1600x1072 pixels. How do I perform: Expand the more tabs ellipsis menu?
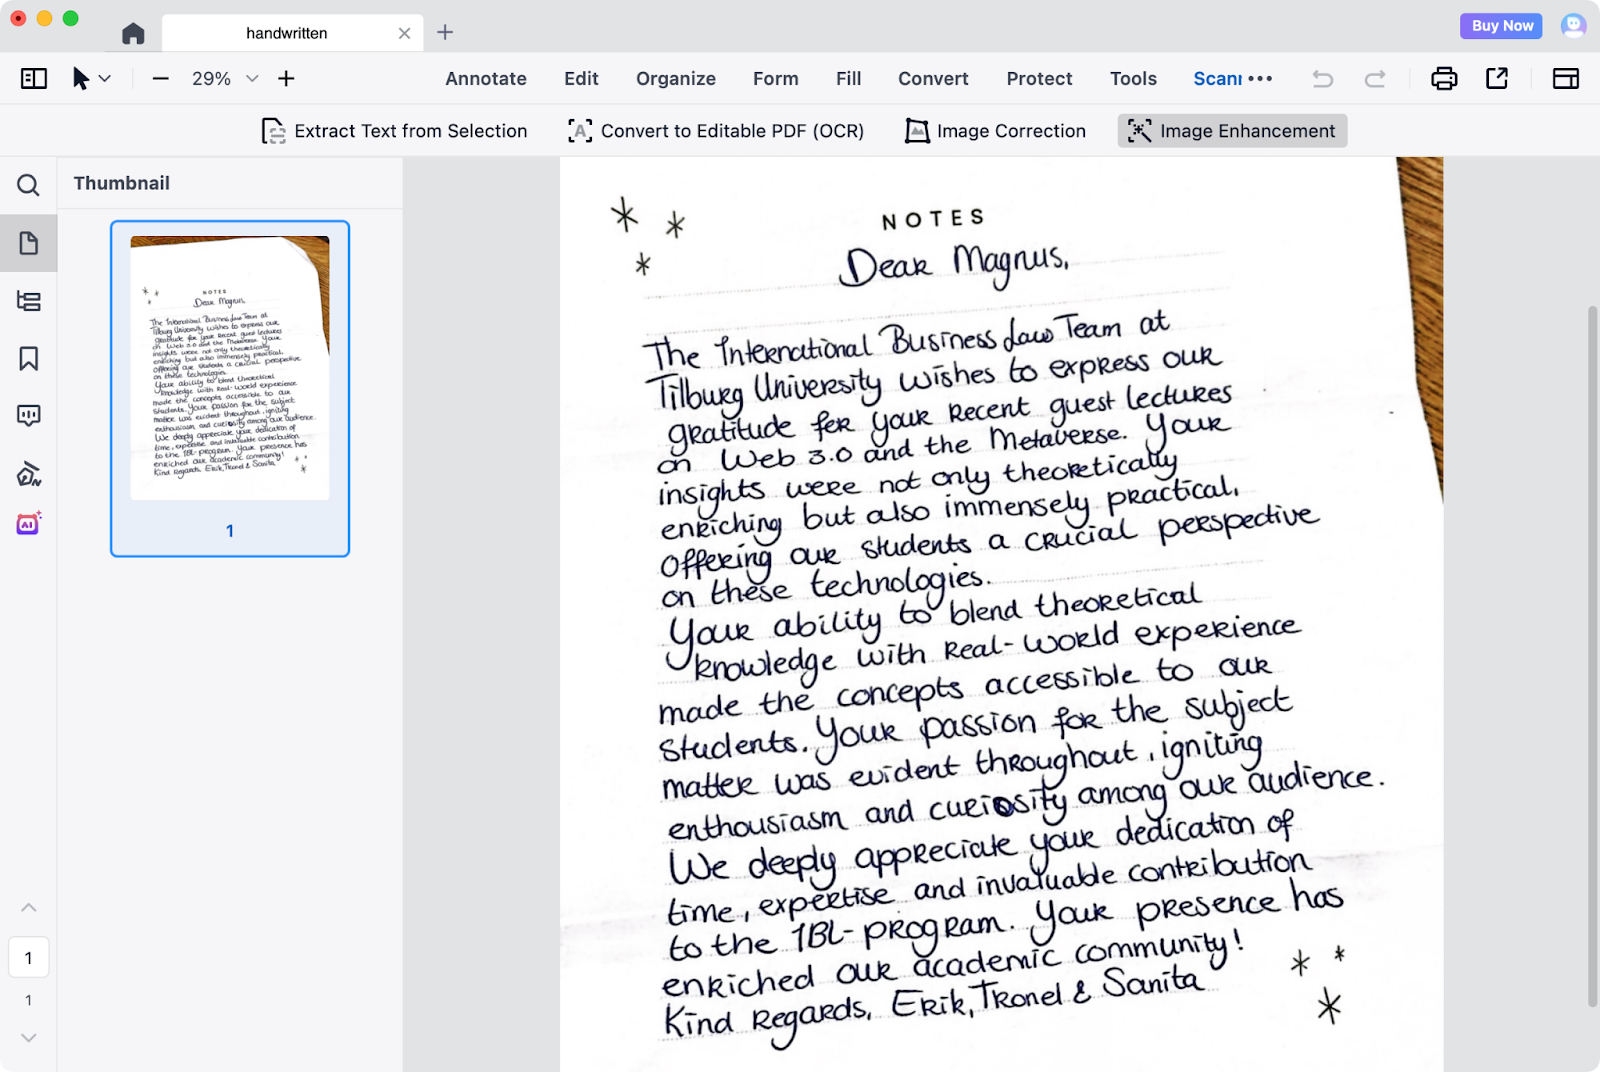1260,79
